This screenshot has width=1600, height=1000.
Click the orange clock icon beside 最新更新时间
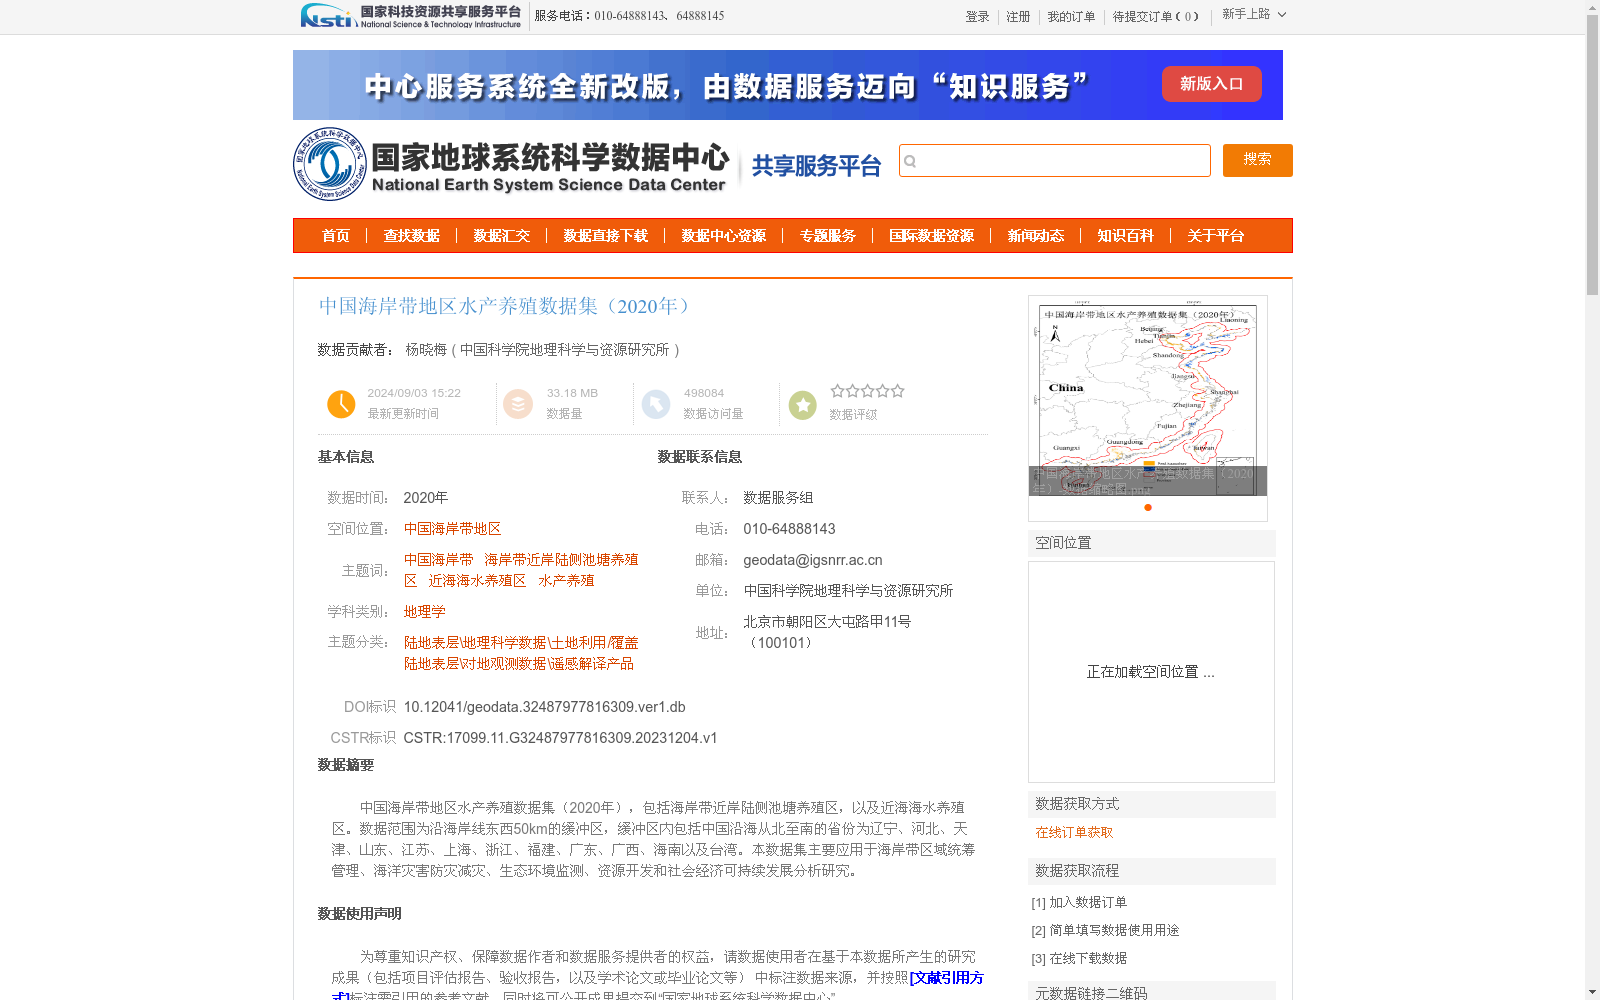point(341,404)
